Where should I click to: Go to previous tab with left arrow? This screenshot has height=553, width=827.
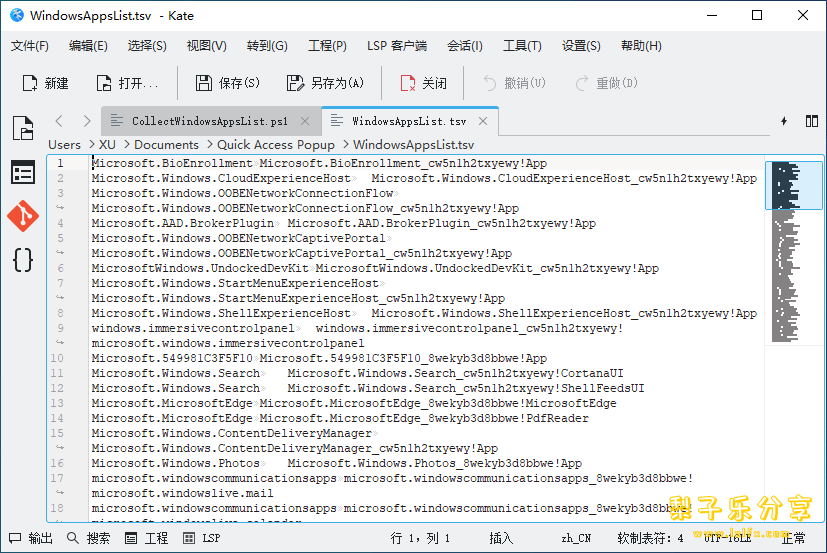[x=59, y=121]
